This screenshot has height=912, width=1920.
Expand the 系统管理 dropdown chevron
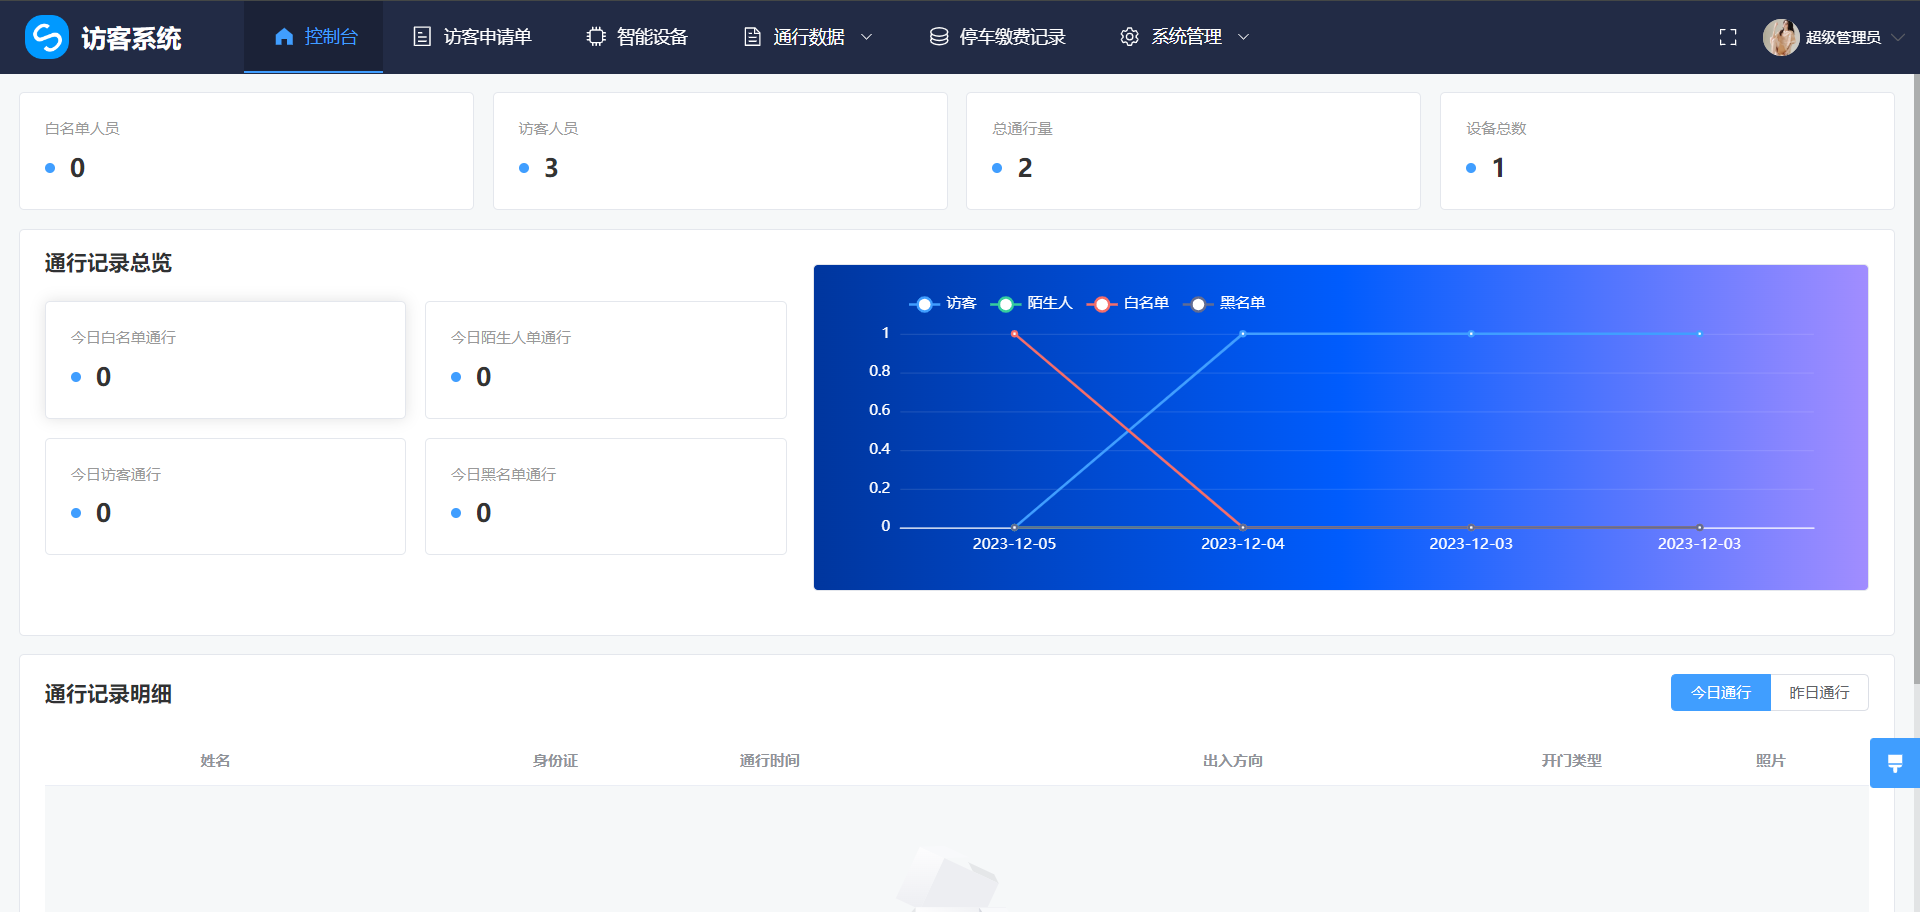click(1244, 37)
